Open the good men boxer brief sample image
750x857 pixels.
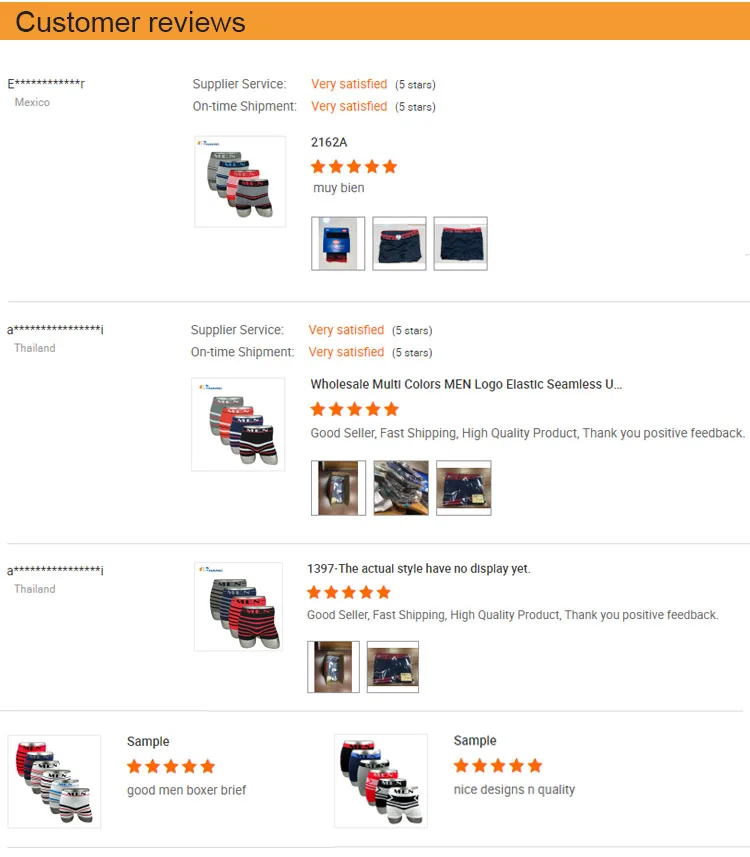click(x=54, y=782)
